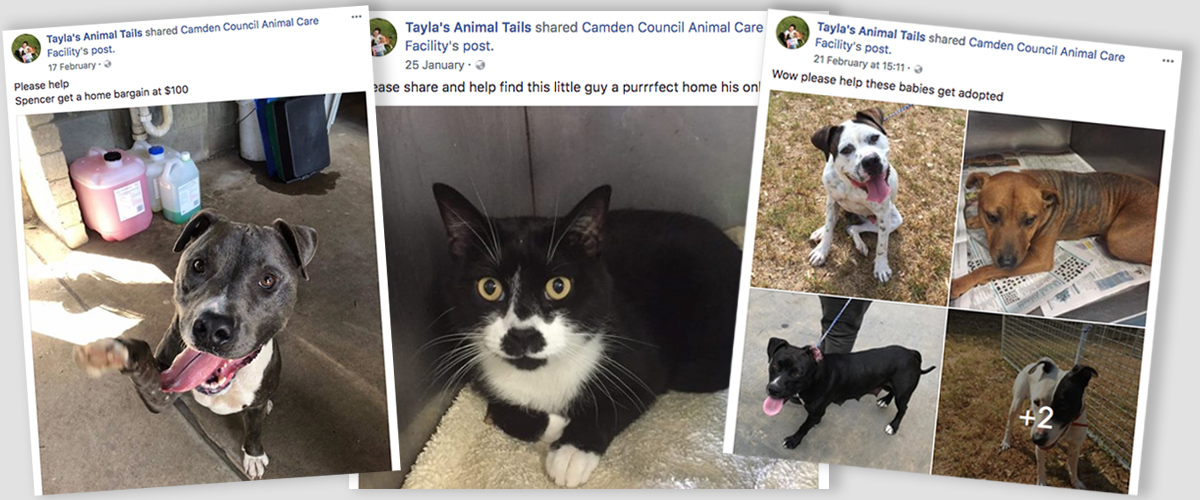The height and width of the screenshot is (500, 1200).
Task: Open the 21 February at 15:11 timestamp
Action: [x=860, y=65]
